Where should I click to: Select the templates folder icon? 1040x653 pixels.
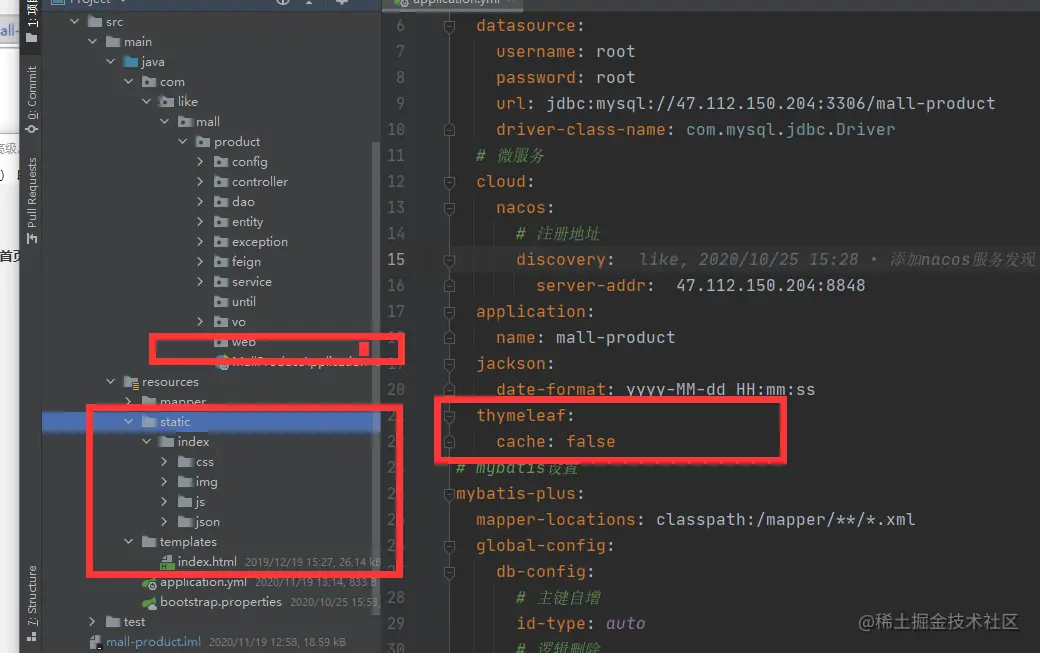[x=149, y=542]
